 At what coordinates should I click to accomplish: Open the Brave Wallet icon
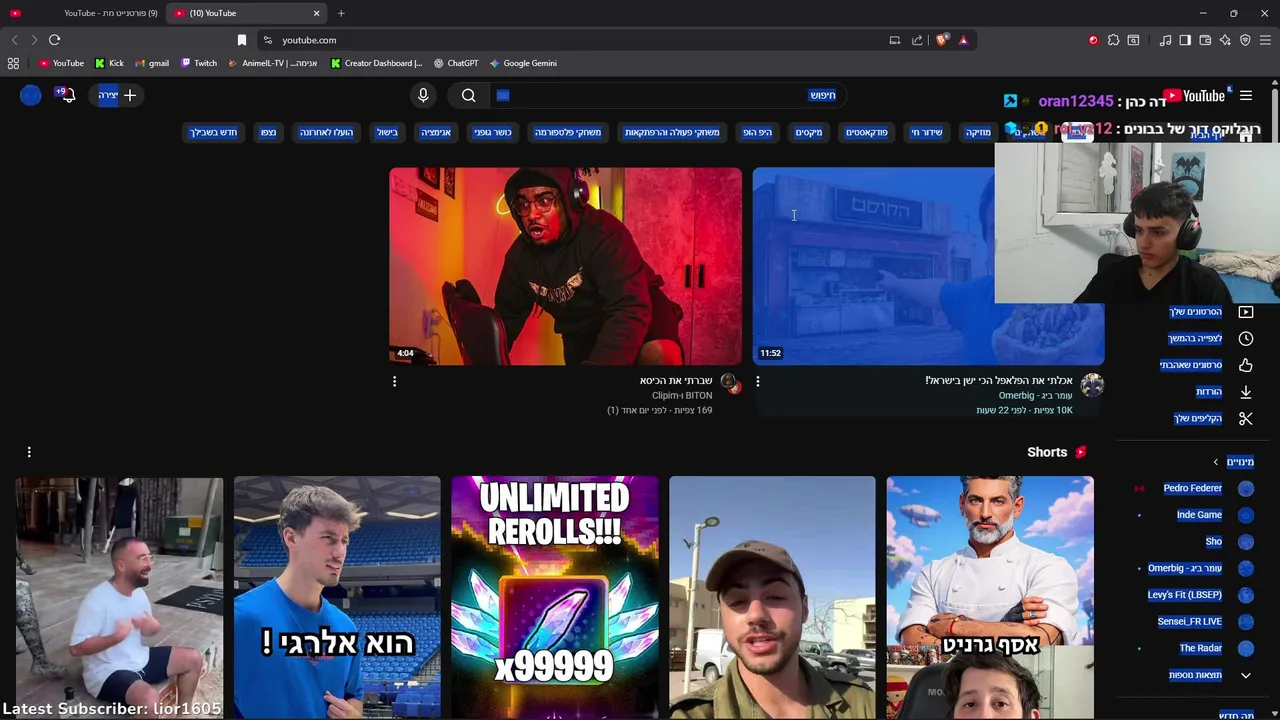1205,40
